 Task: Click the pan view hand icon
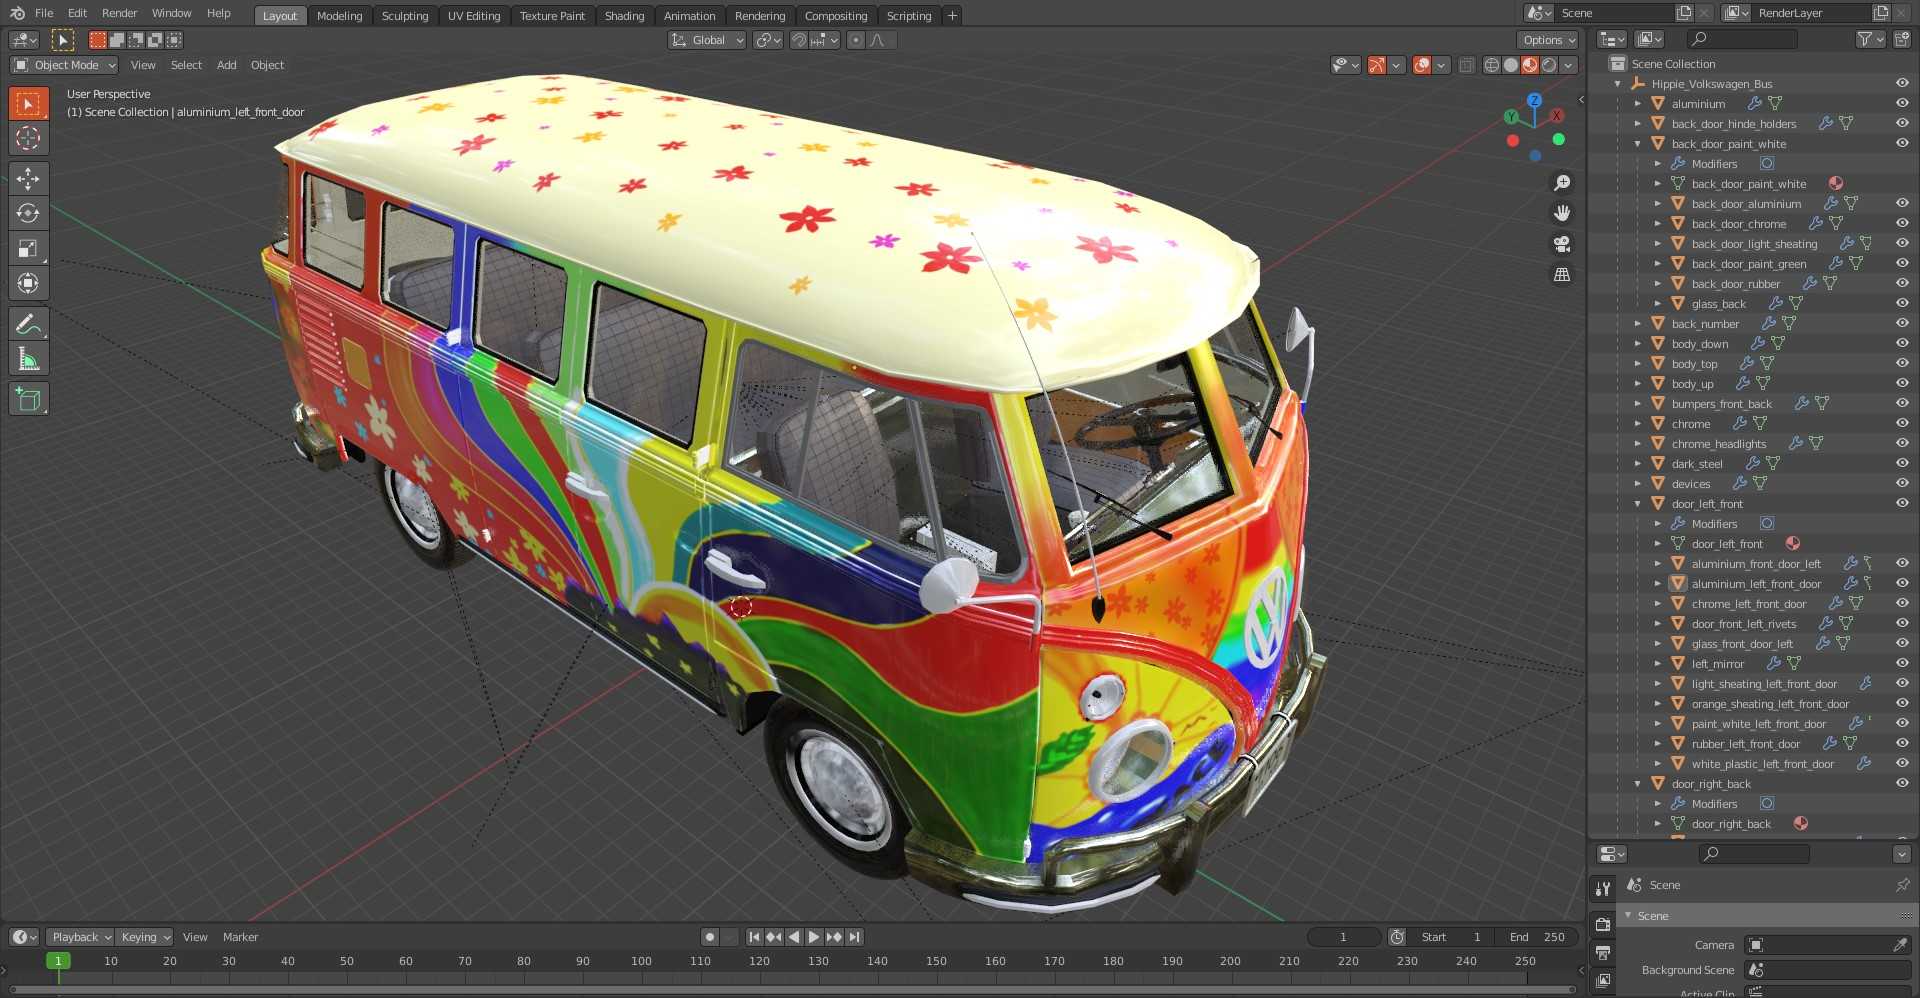1561,213
